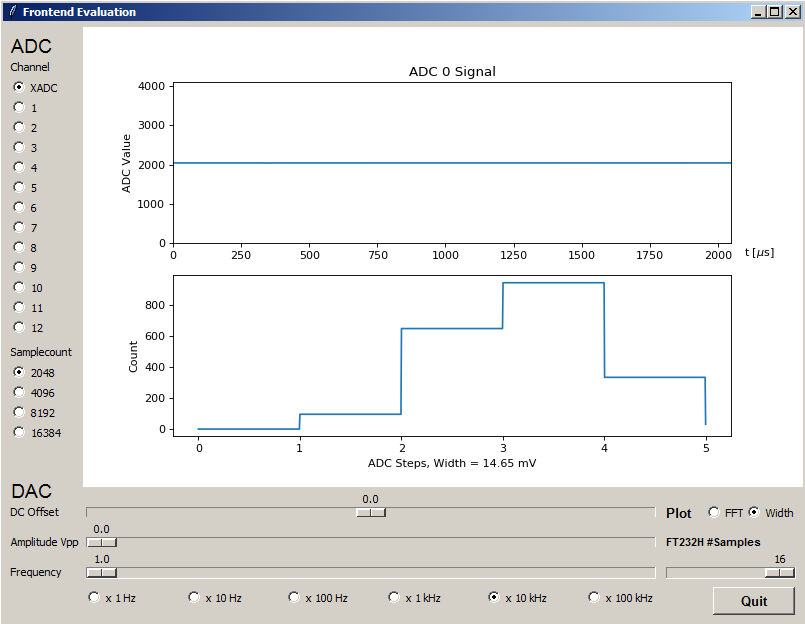Viewport: 805px width, 624px height.
Task: Select ADC channel 9
Action: pyautogui.click(x=19, y=268)
